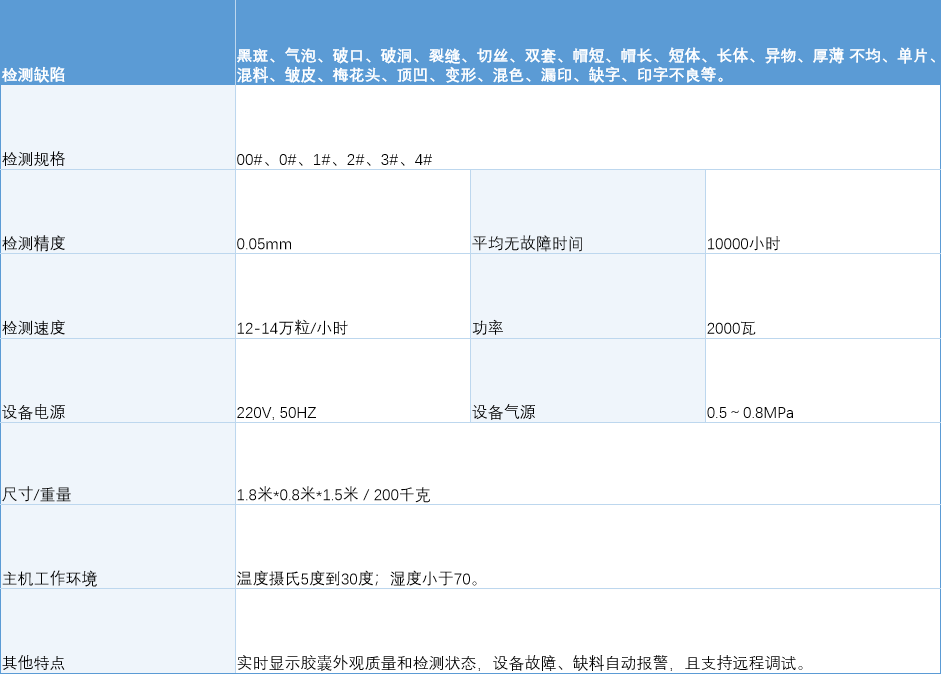This screenshot has height=674, width=945.
Task: Click the 12-14万粒/小时 speed value
Action: click(295, 327)
